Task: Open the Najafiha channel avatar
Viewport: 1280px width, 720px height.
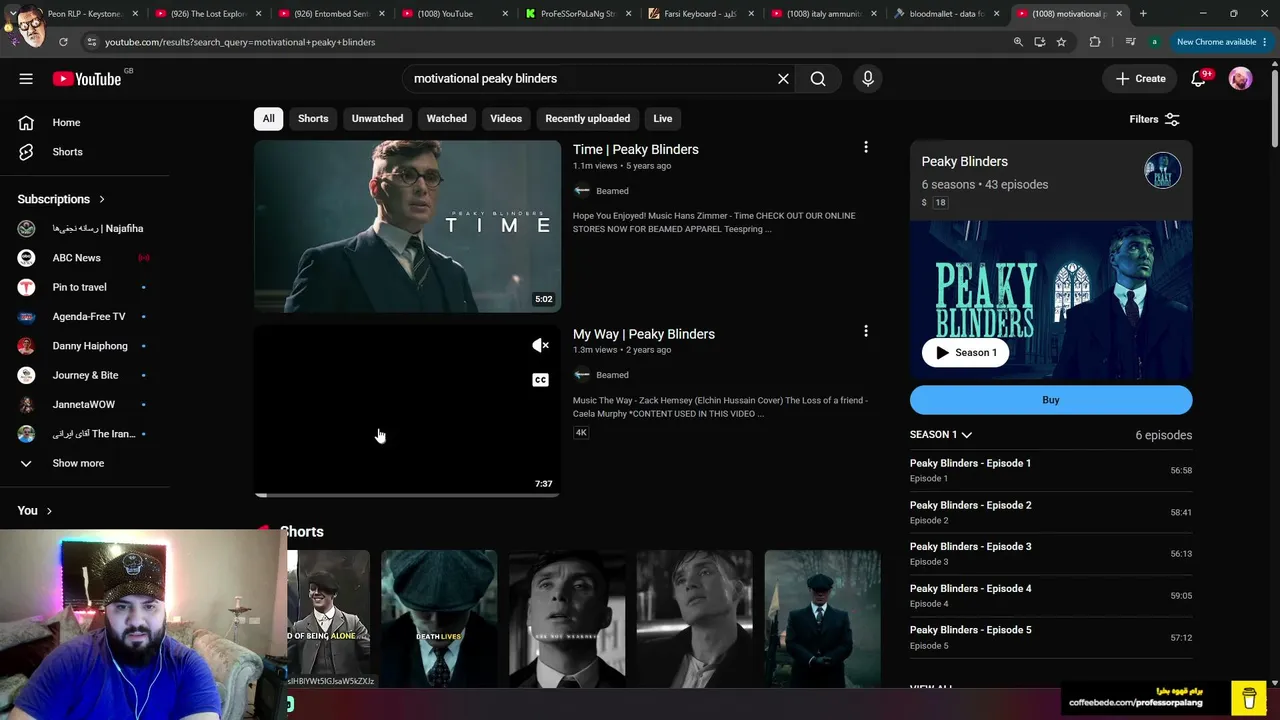Action: (27, 228)
